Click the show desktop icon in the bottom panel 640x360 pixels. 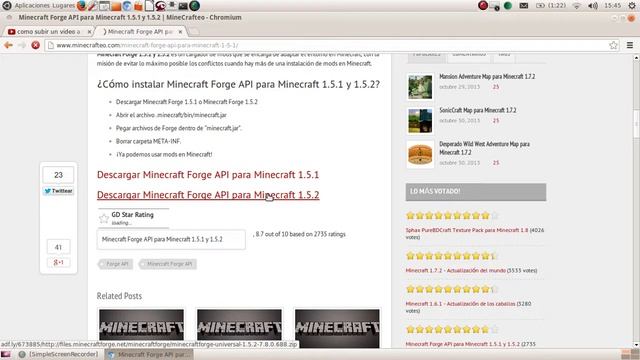6,354
